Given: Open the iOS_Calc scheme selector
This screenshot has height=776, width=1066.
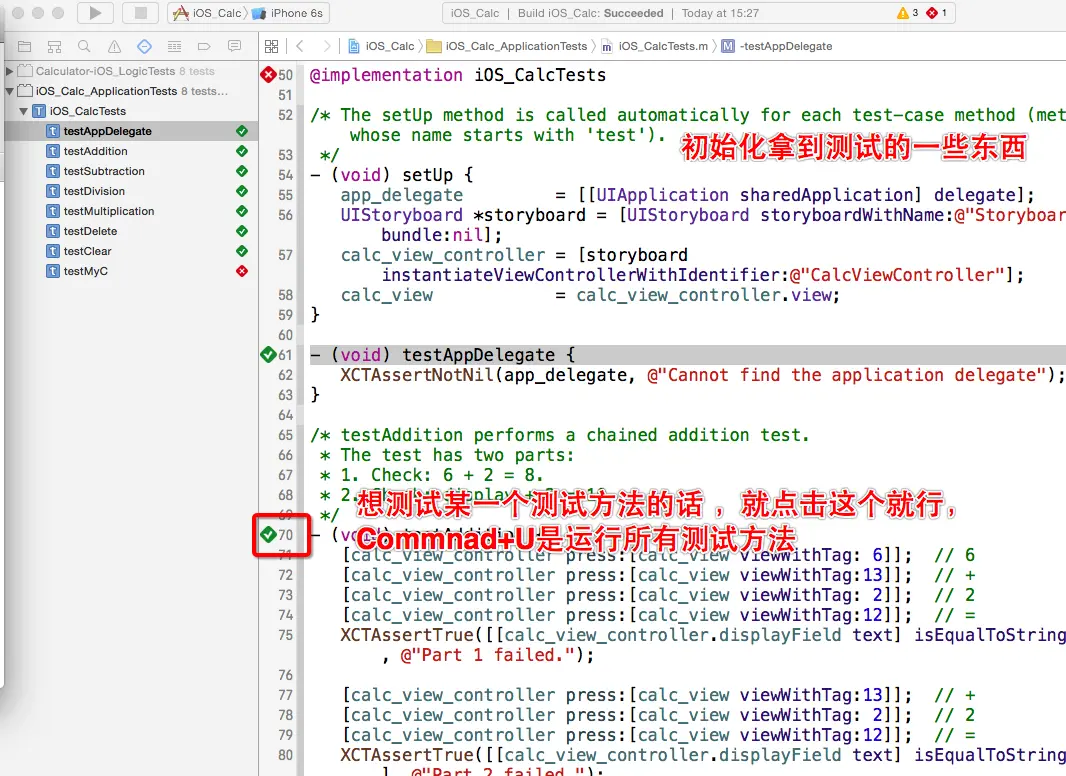Looking at the screenshot, I should tap(209, 13).
